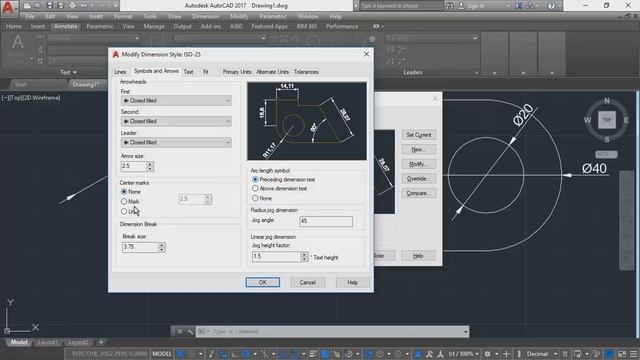Click Help button in Modify Dimension Style dialog
This screenshot has width=640, height=360.
(x=353, y=282)
